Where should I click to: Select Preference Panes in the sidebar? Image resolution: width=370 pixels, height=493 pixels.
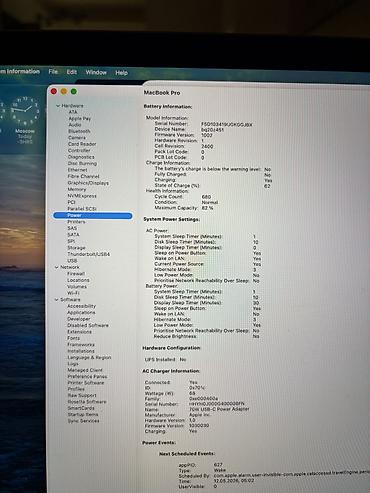pos(87,376)
